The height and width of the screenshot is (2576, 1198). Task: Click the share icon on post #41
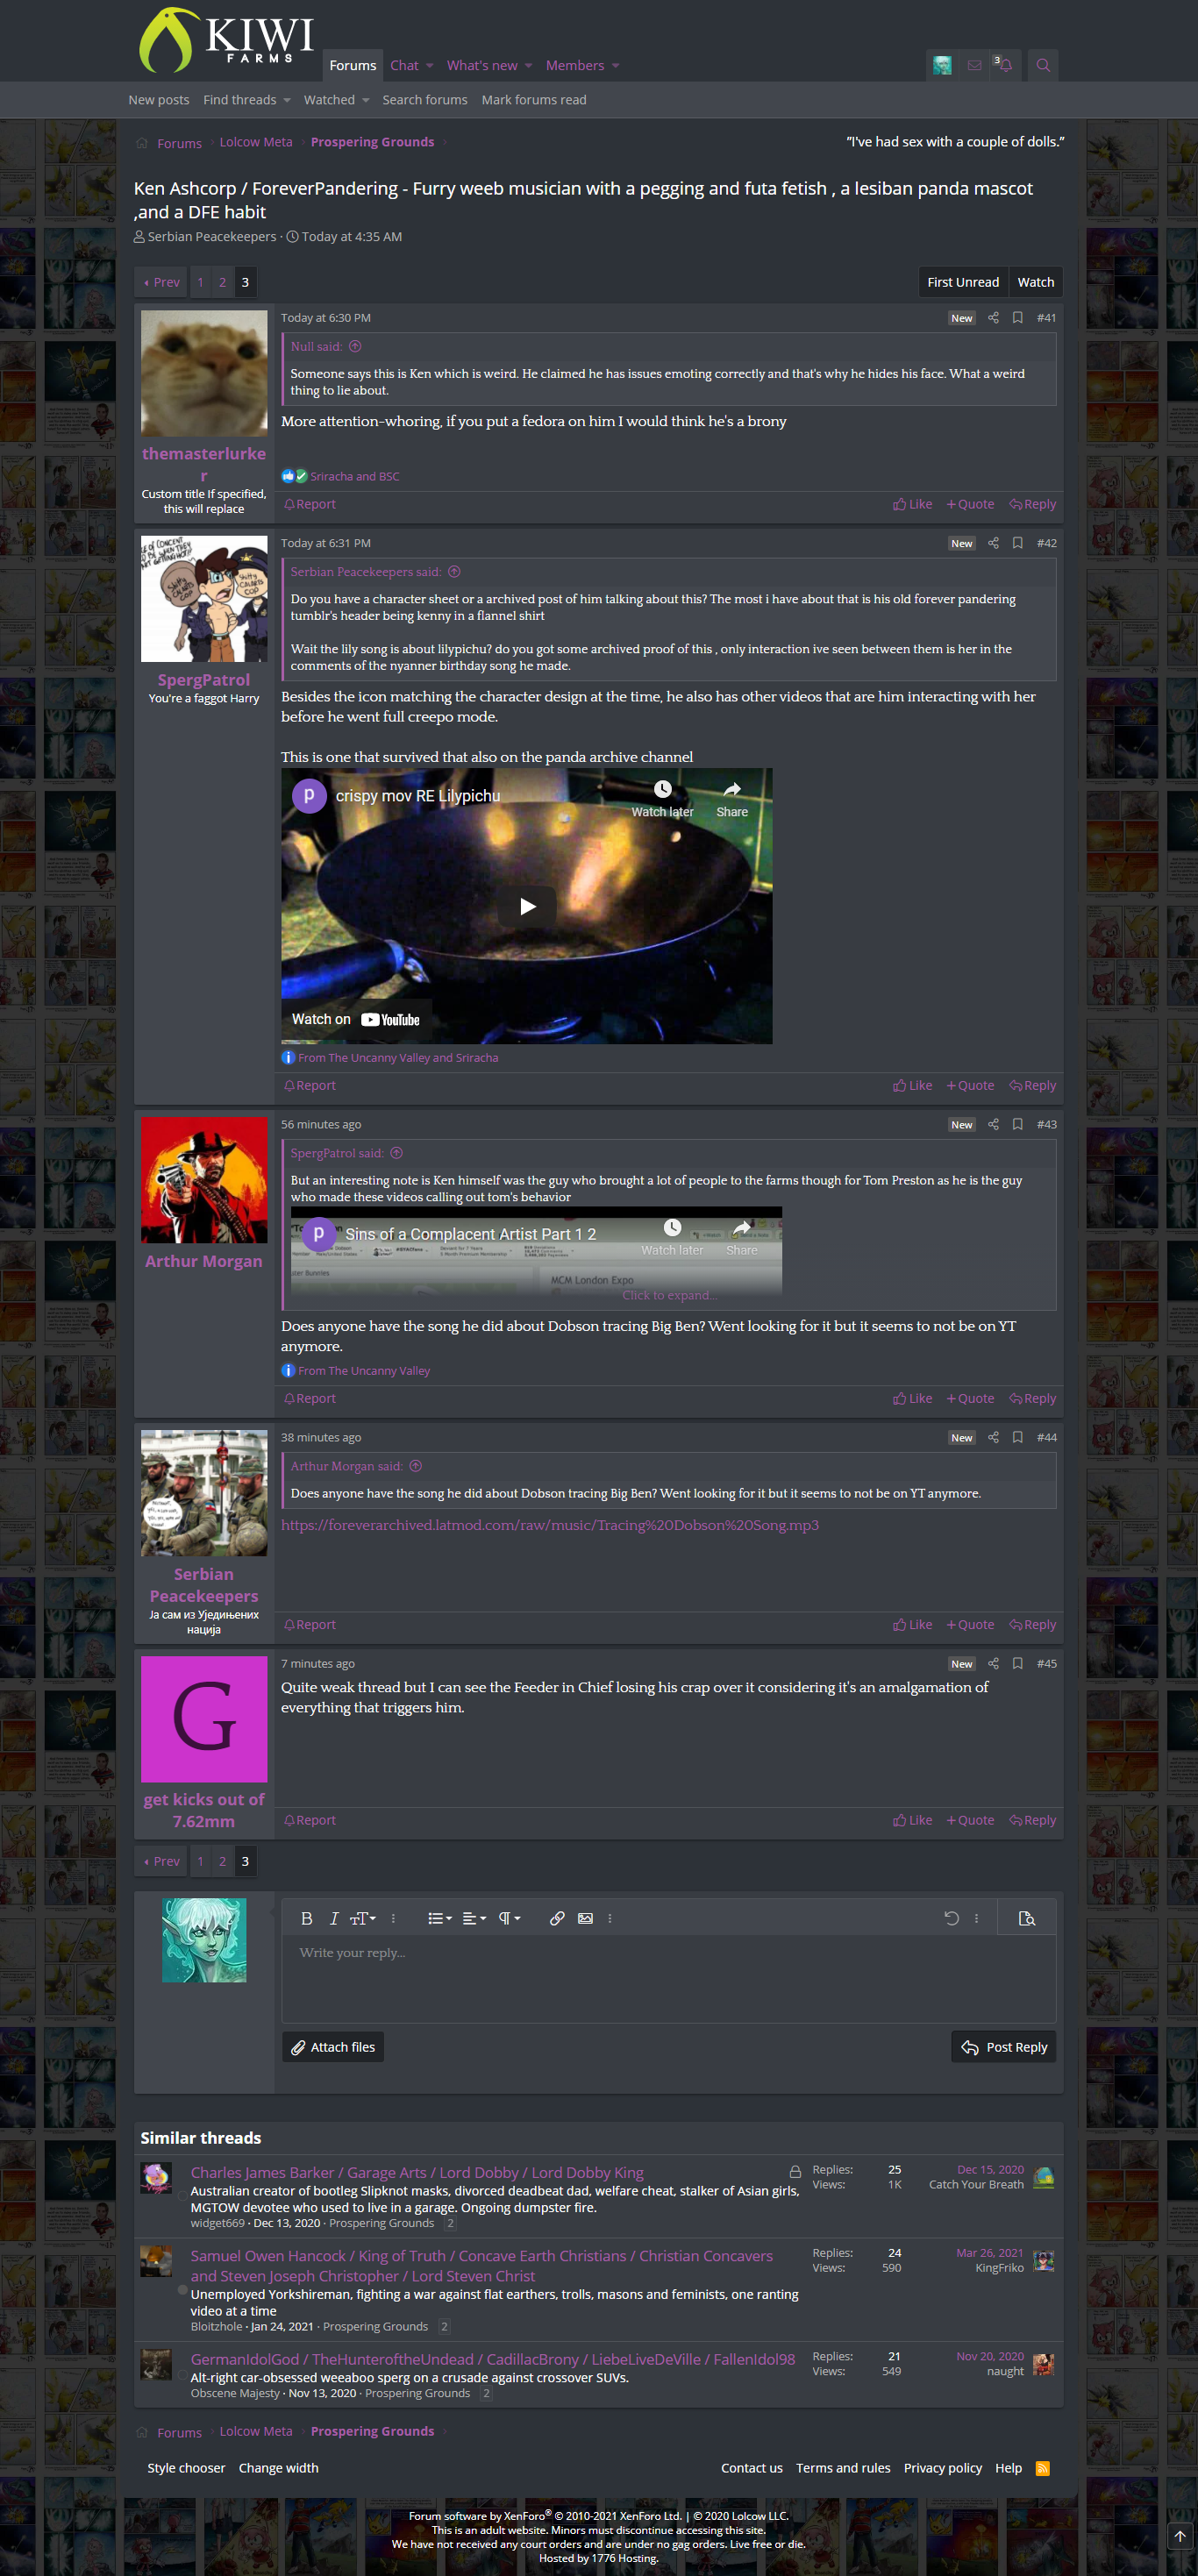tap(993, 318)
